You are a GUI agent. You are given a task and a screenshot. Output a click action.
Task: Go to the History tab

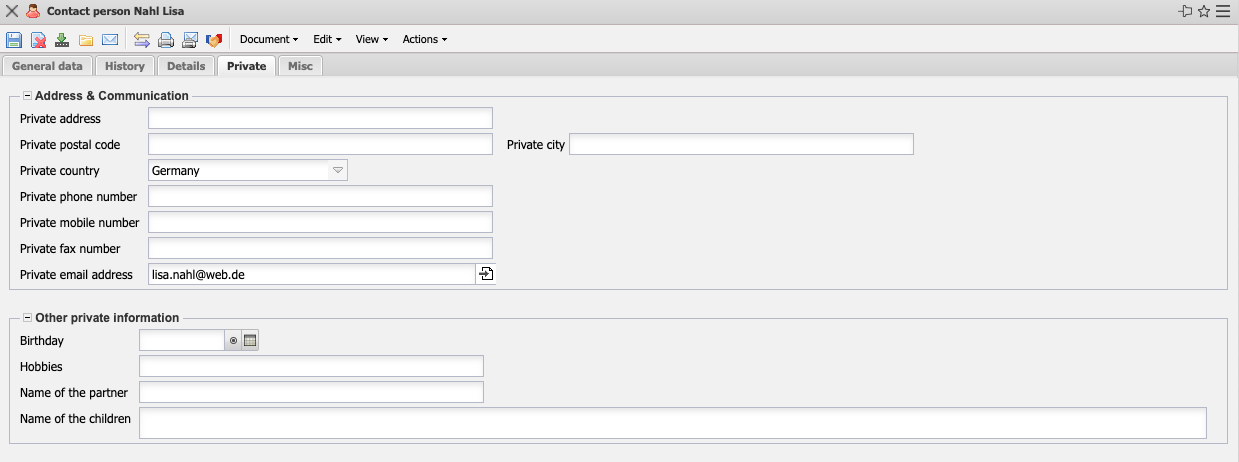click(125, 66)
